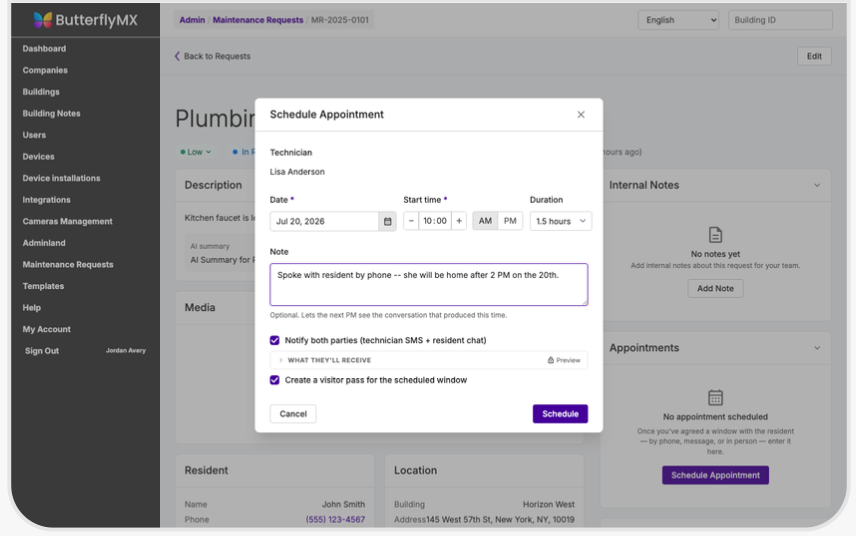This screenshot has width=856, height=536.
Task: Select AM for start time
Action: click(485, 221)
